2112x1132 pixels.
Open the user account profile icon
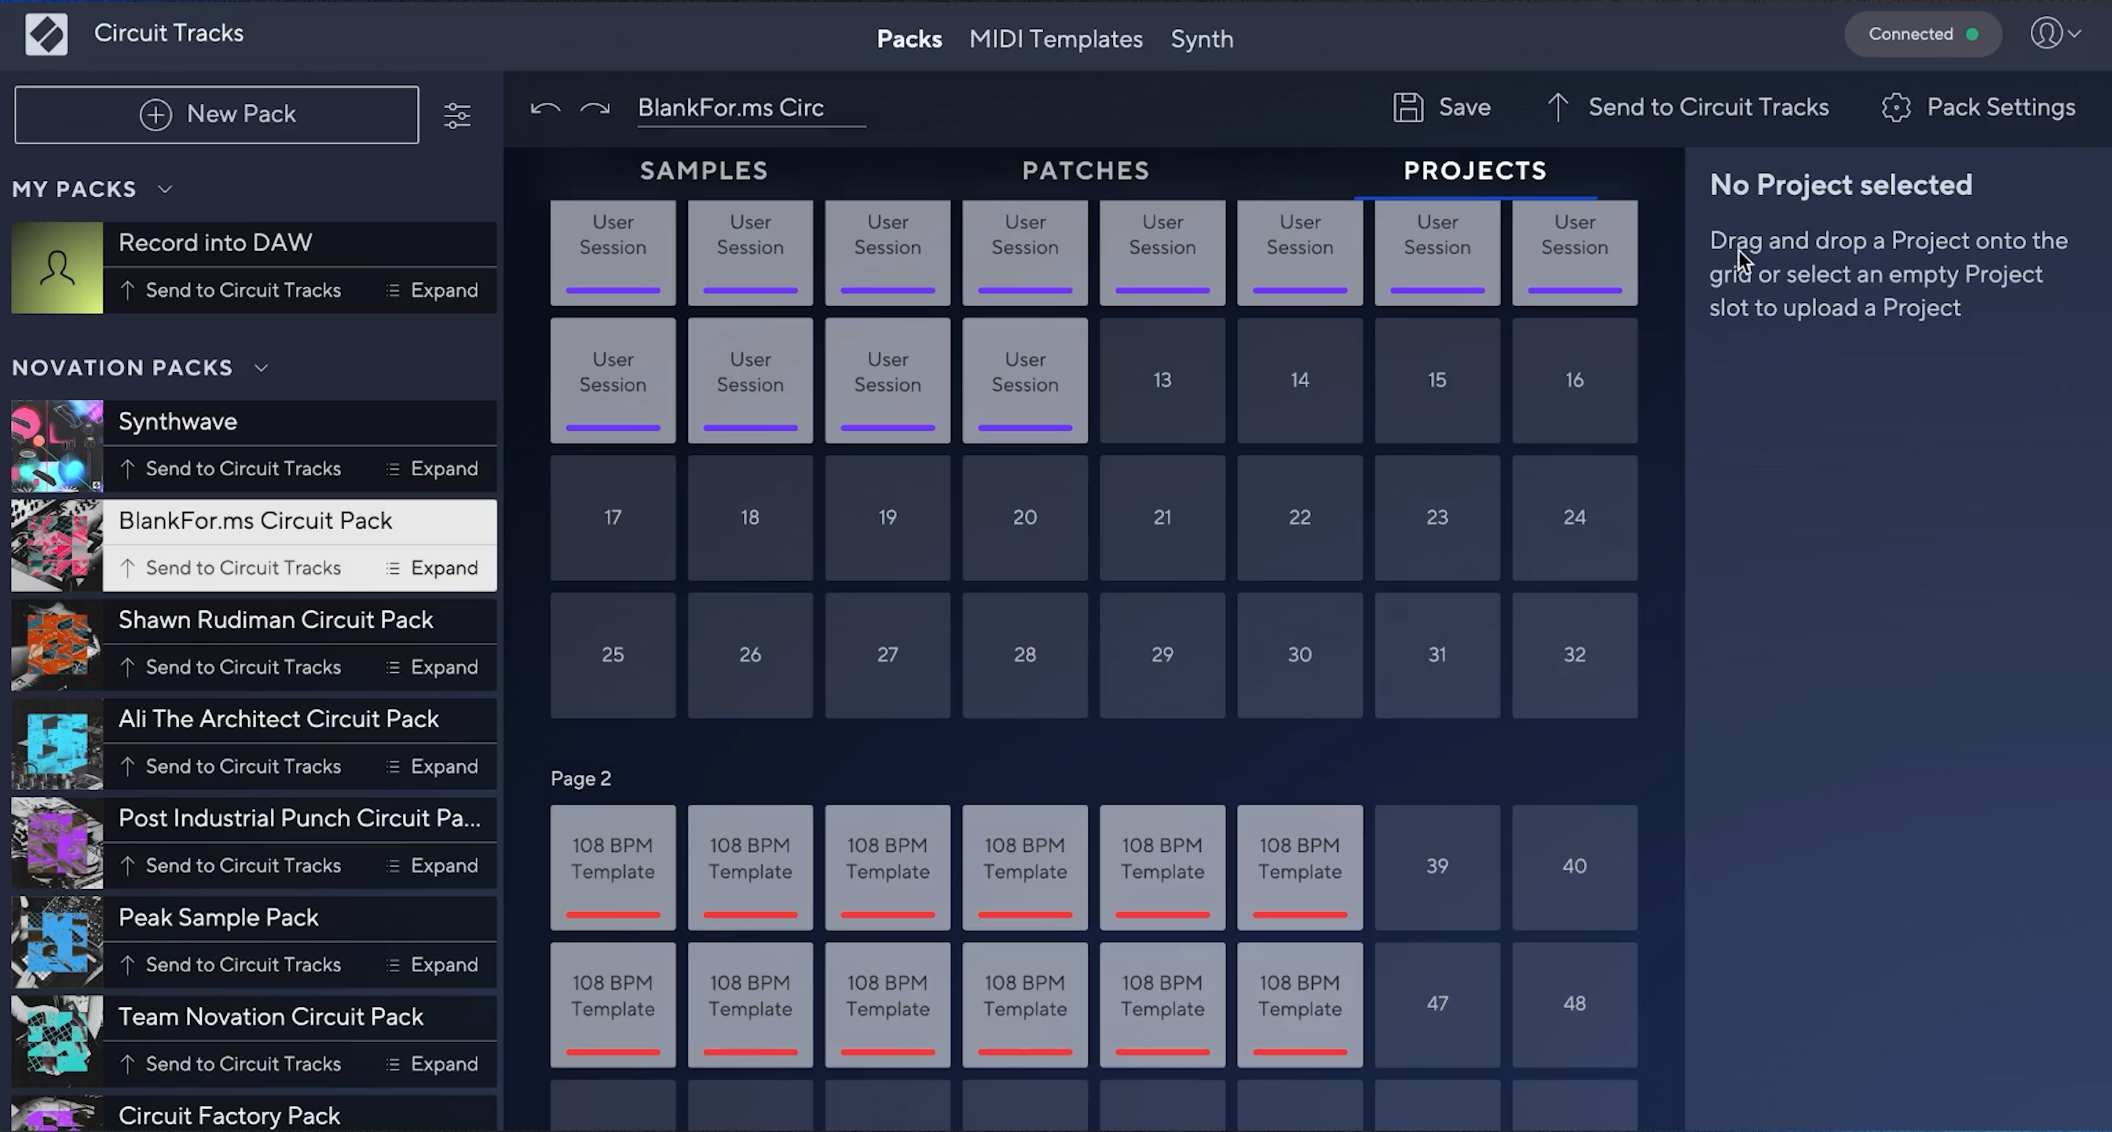coord(2046,33)
